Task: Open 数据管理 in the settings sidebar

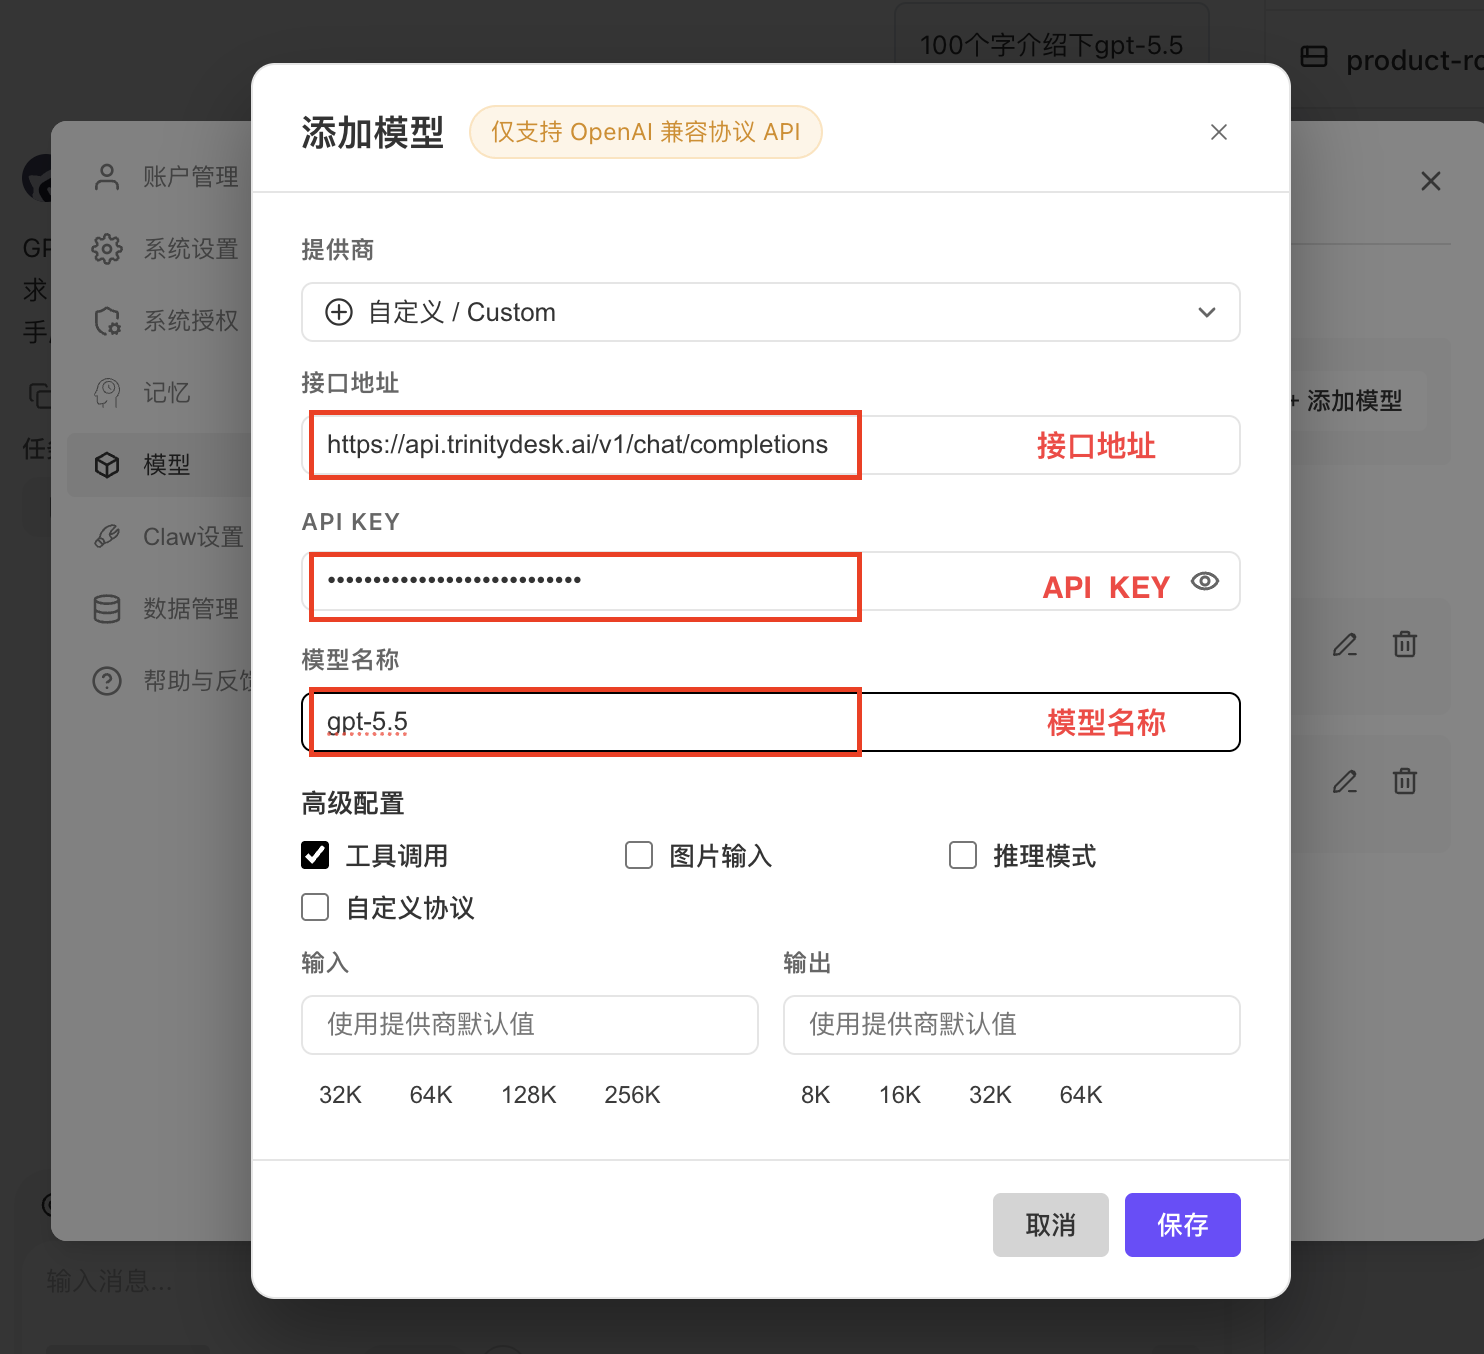Action: (160, 609)
